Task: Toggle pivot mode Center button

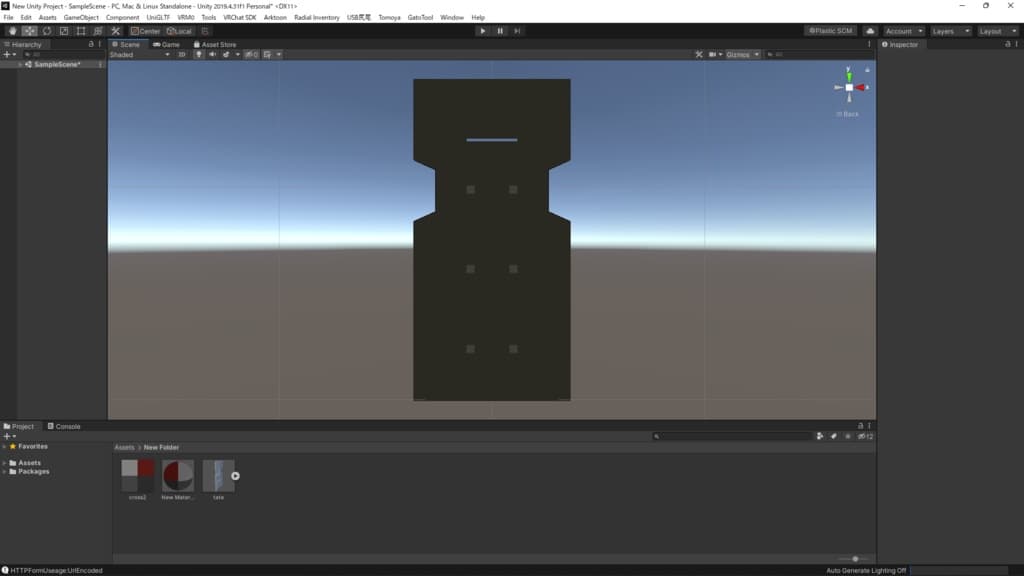Action: pyautogui.click(x=144, y=31)
